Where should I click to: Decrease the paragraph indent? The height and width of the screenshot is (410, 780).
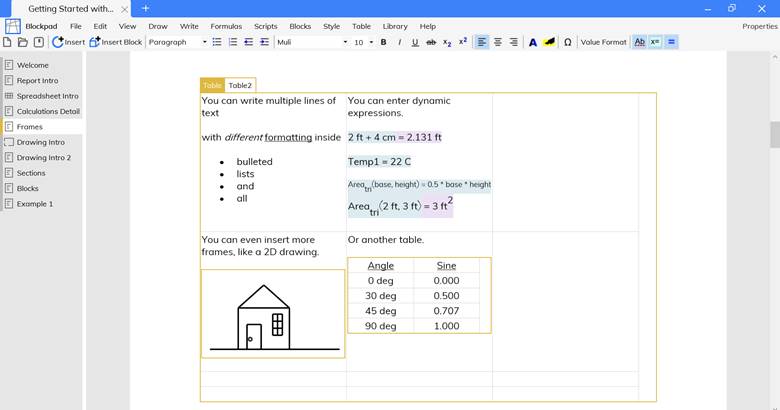coord(249,42)
